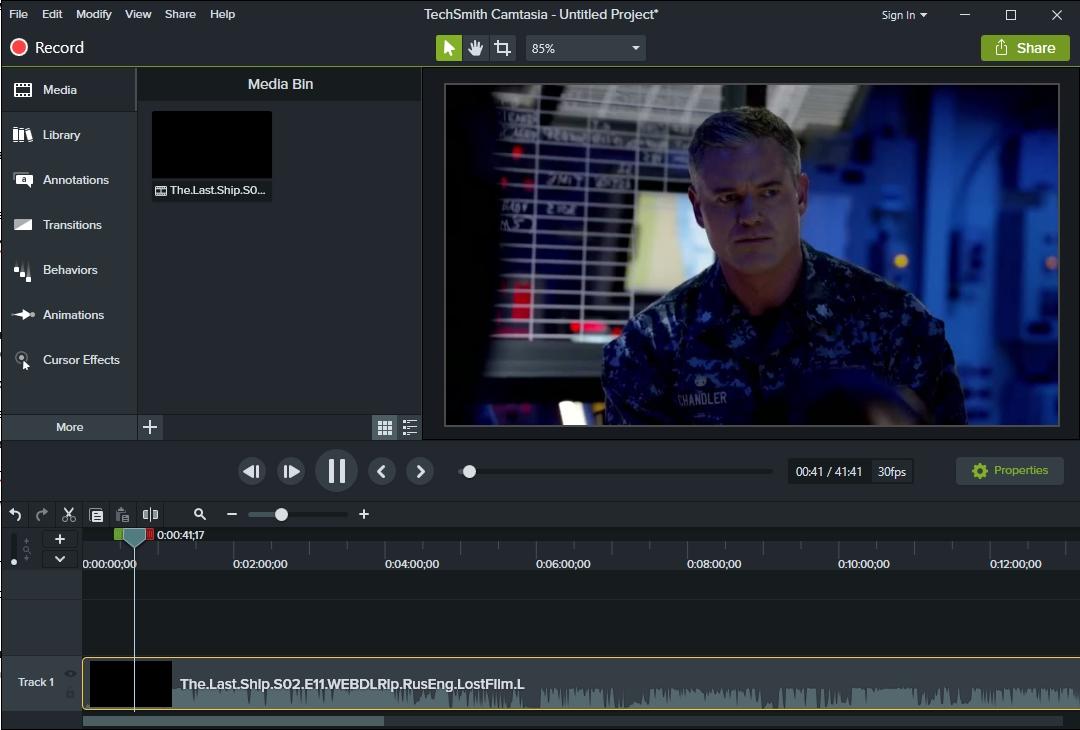Click the green Share button
This screenshot has width=1080, height=730.
tap(1025, 48)
